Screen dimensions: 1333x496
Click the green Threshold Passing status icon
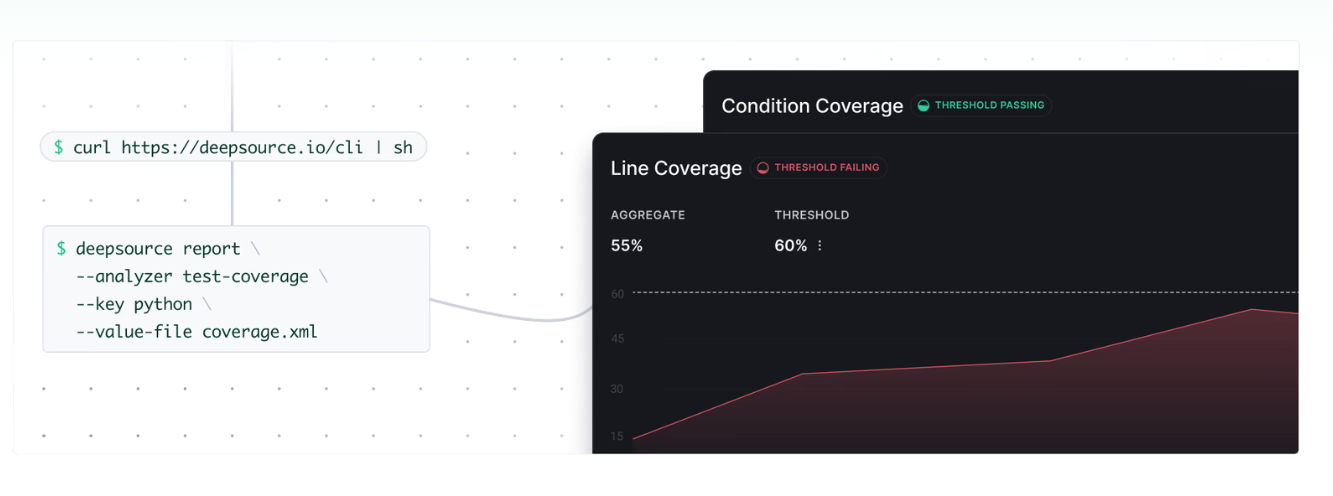(x=924, y=105)
